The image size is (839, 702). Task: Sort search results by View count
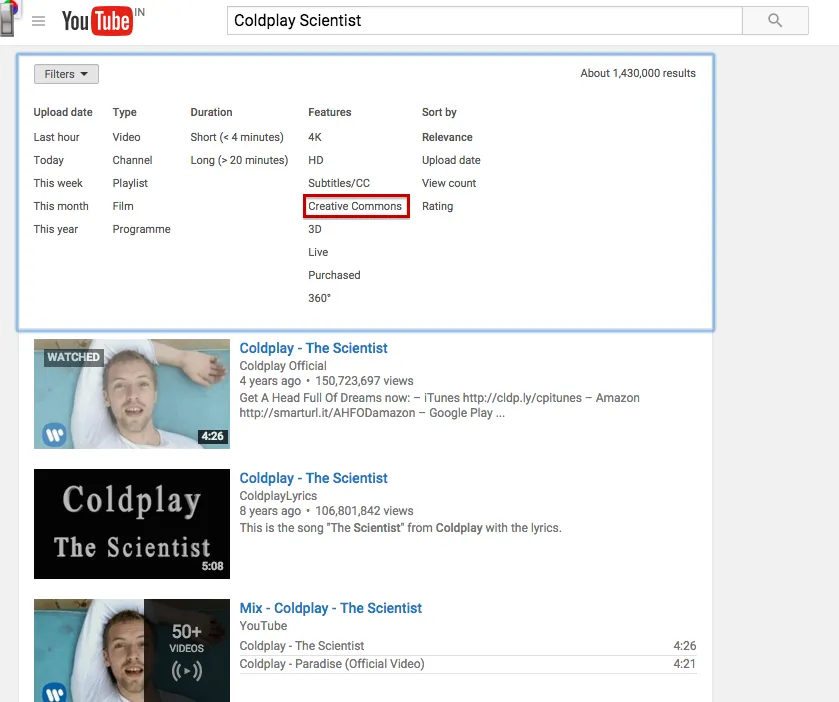[x=449, y=183]
